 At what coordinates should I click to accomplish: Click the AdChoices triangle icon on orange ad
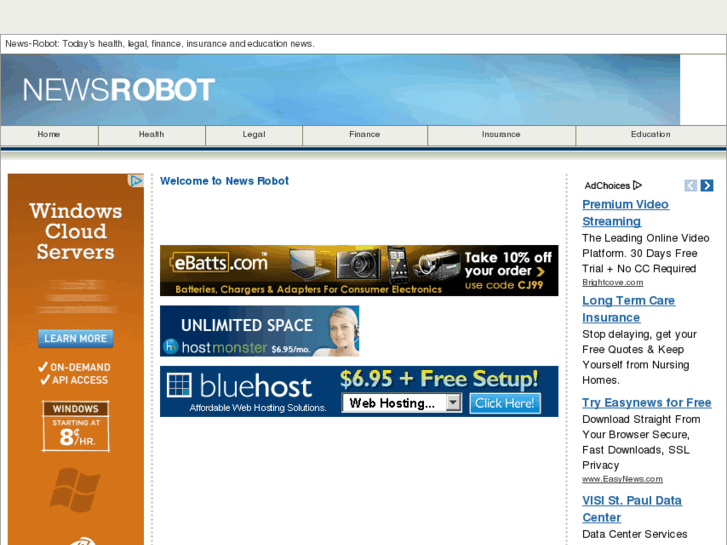135,180
